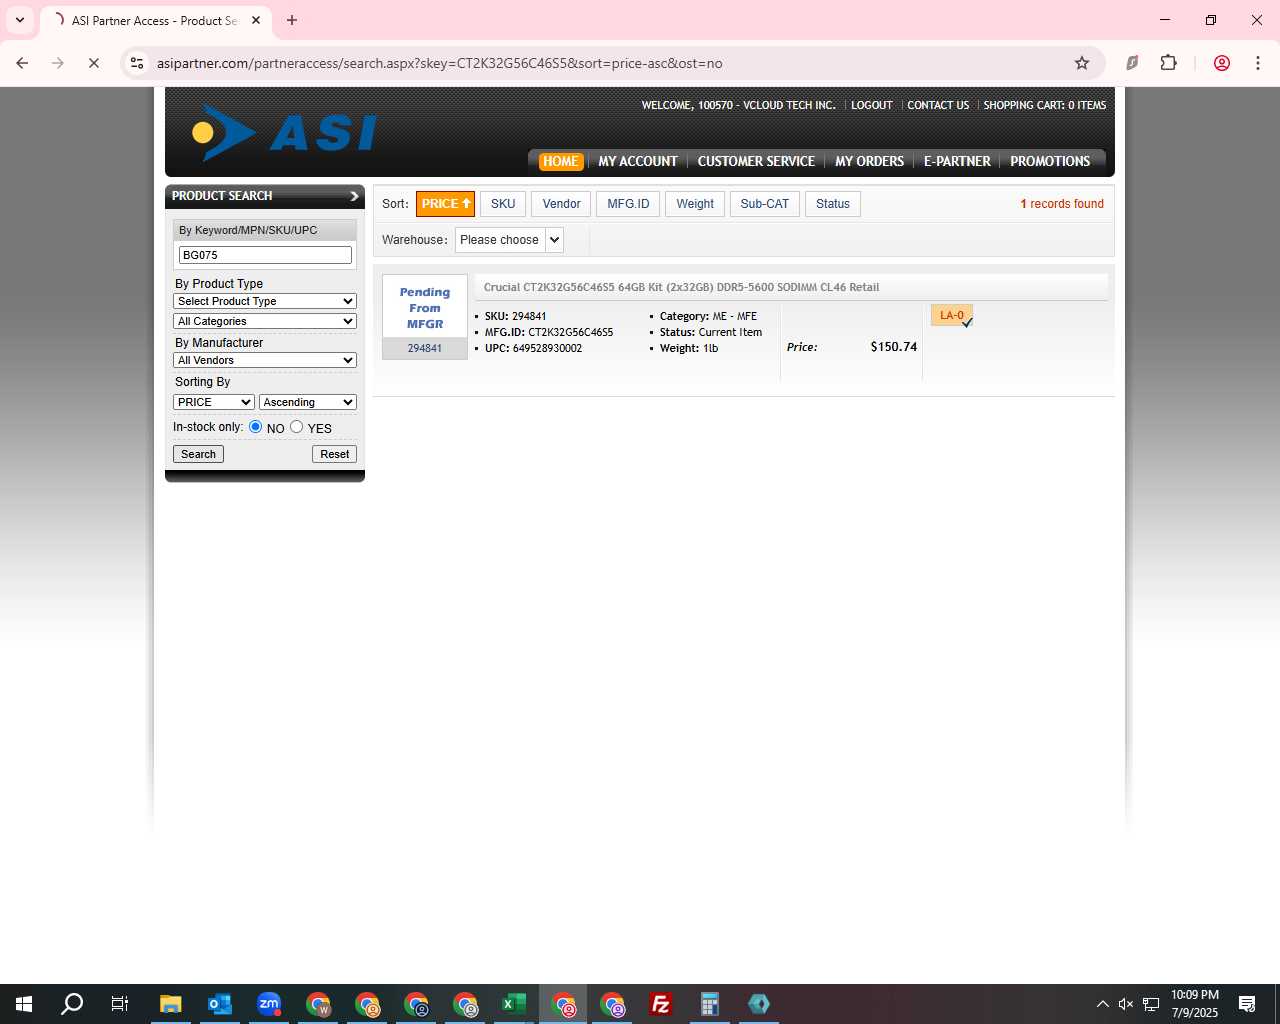Open new browser tab with plus
The height and width of the screenshot is (1024, 1280).
tap(292, 20)
